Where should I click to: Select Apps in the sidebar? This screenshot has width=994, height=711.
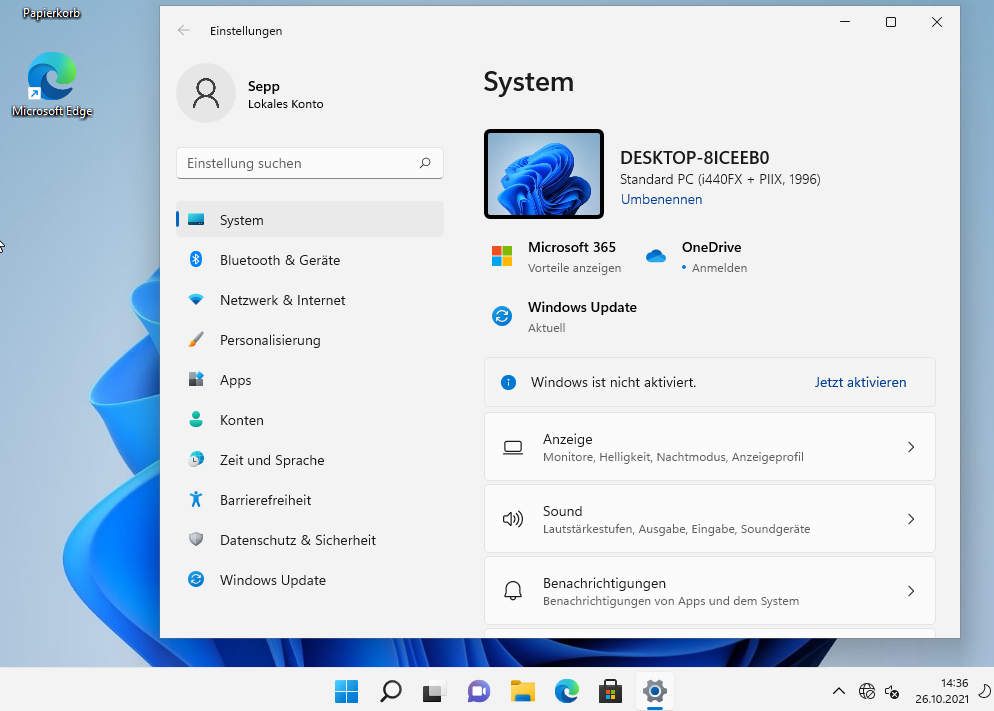pos(309,380)
